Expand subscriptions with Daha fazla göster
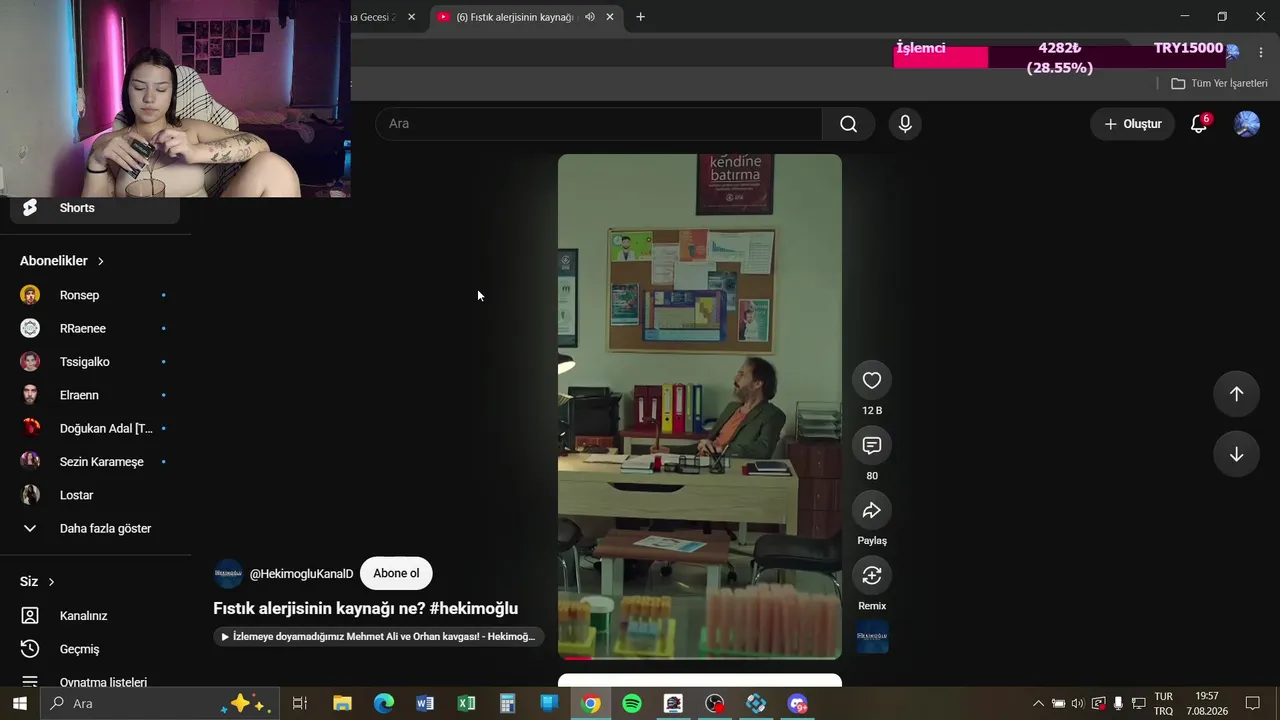The width and height of the screenshot is (1280, 720). pyautogui.click(x=95, y=528)
